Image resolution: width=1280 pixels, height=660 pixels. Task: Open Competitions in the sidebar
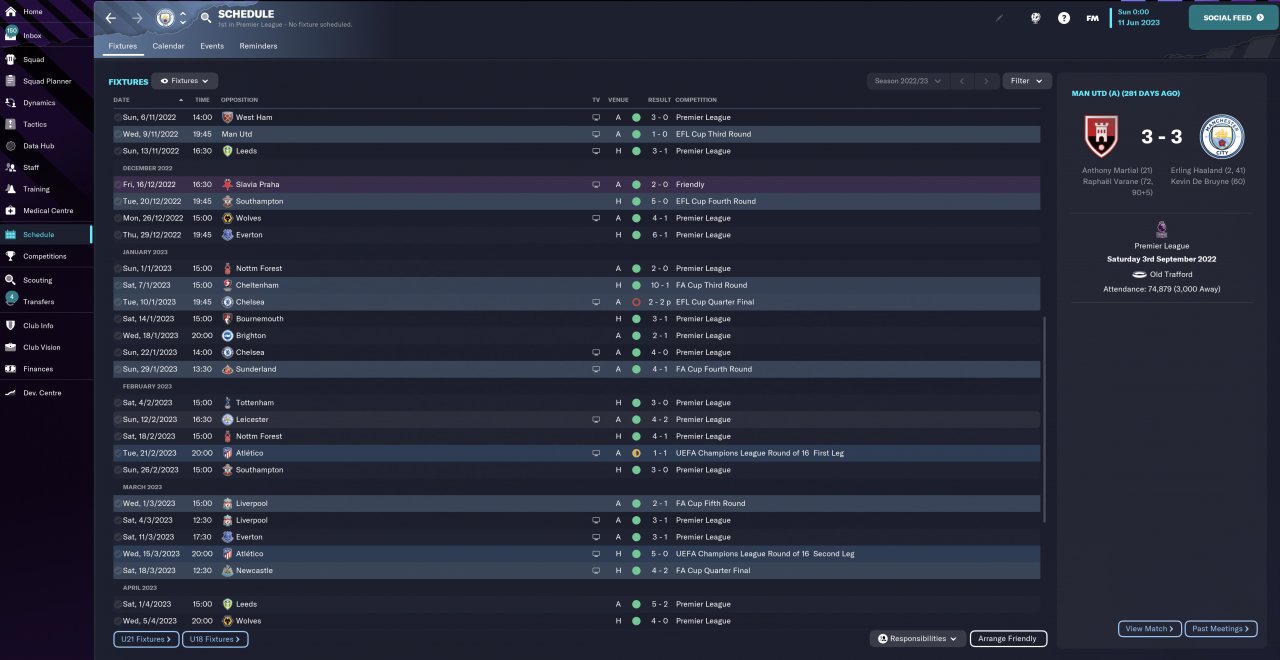[46, 256]
